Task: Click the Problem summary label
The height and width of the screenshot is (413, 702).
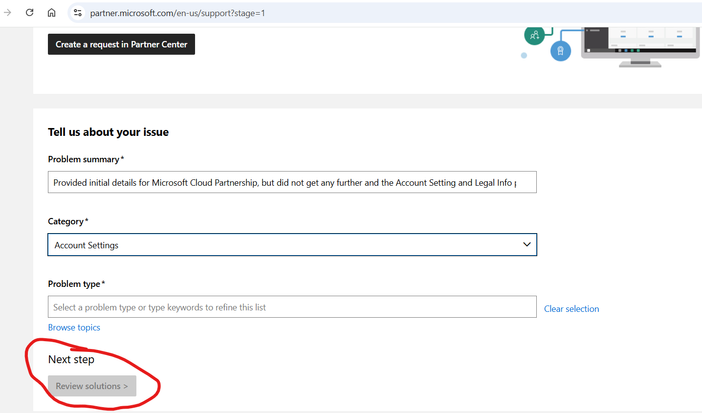Action: (86, 159)
